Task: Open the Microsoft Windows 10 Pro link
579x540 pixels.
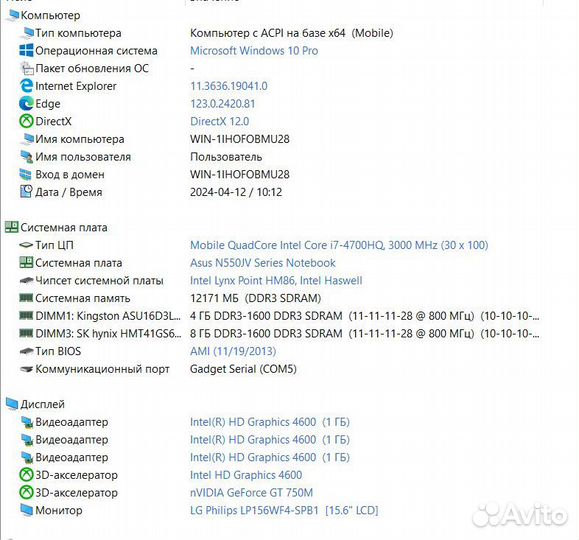Action: 254,51
